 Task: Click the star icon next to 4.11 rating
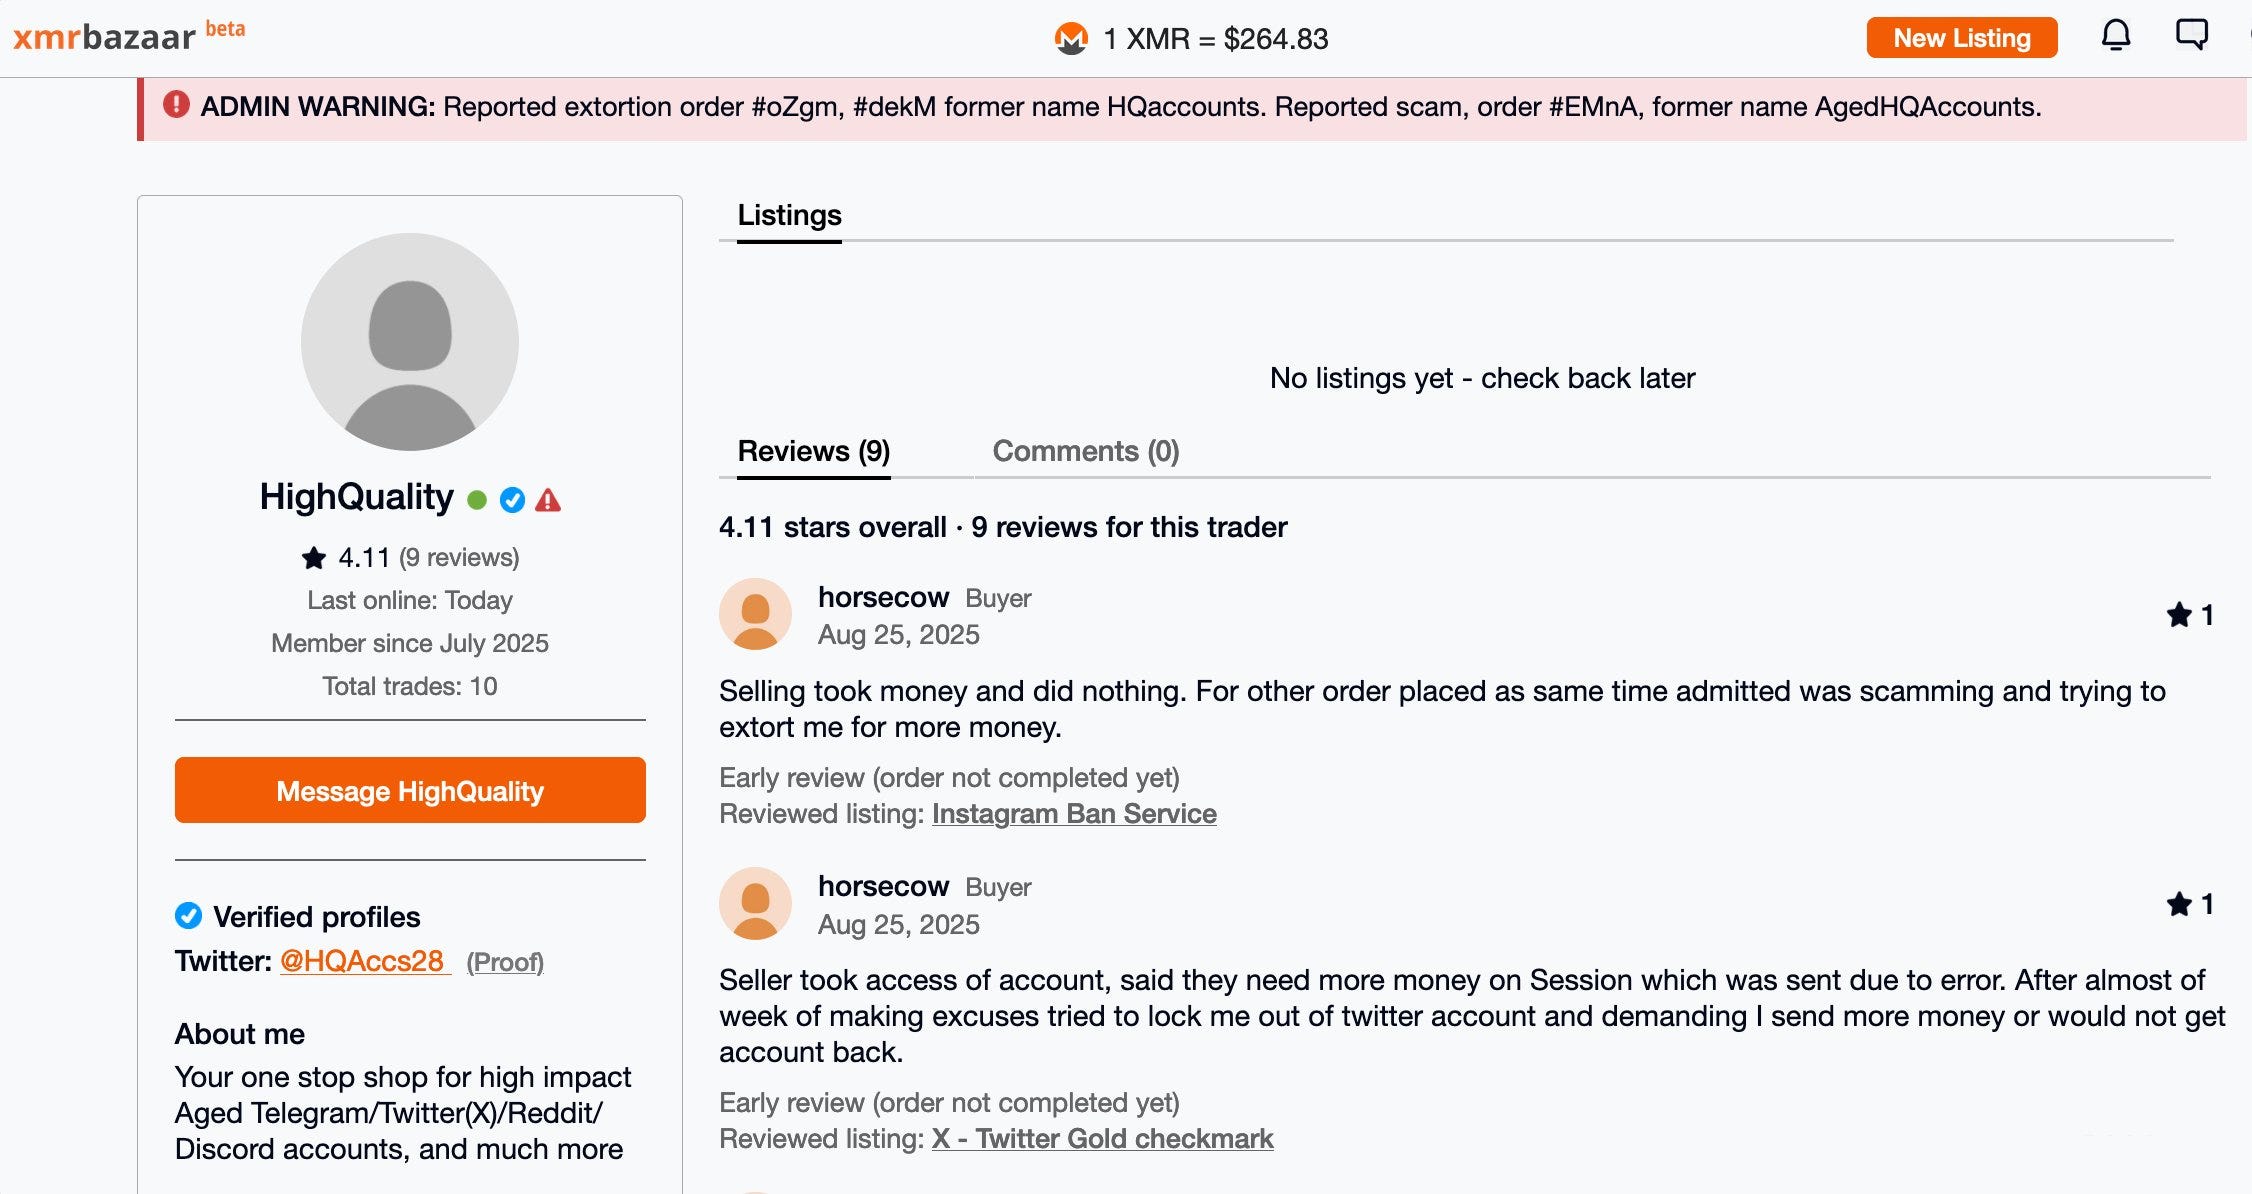pyautogui.click(x=314, y=558)
